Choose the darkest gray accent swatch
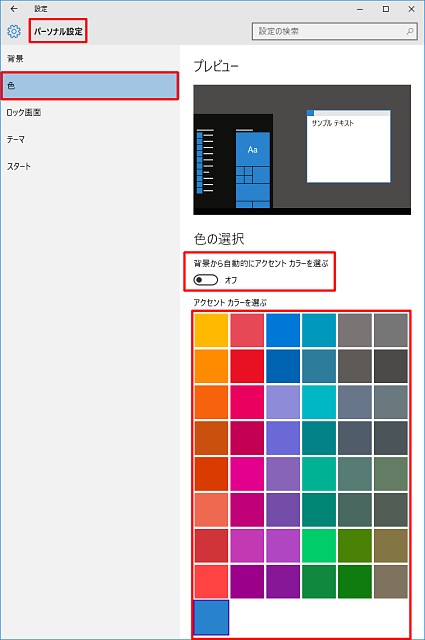Screen dimensions: 425x640 (x=391, y=366)
